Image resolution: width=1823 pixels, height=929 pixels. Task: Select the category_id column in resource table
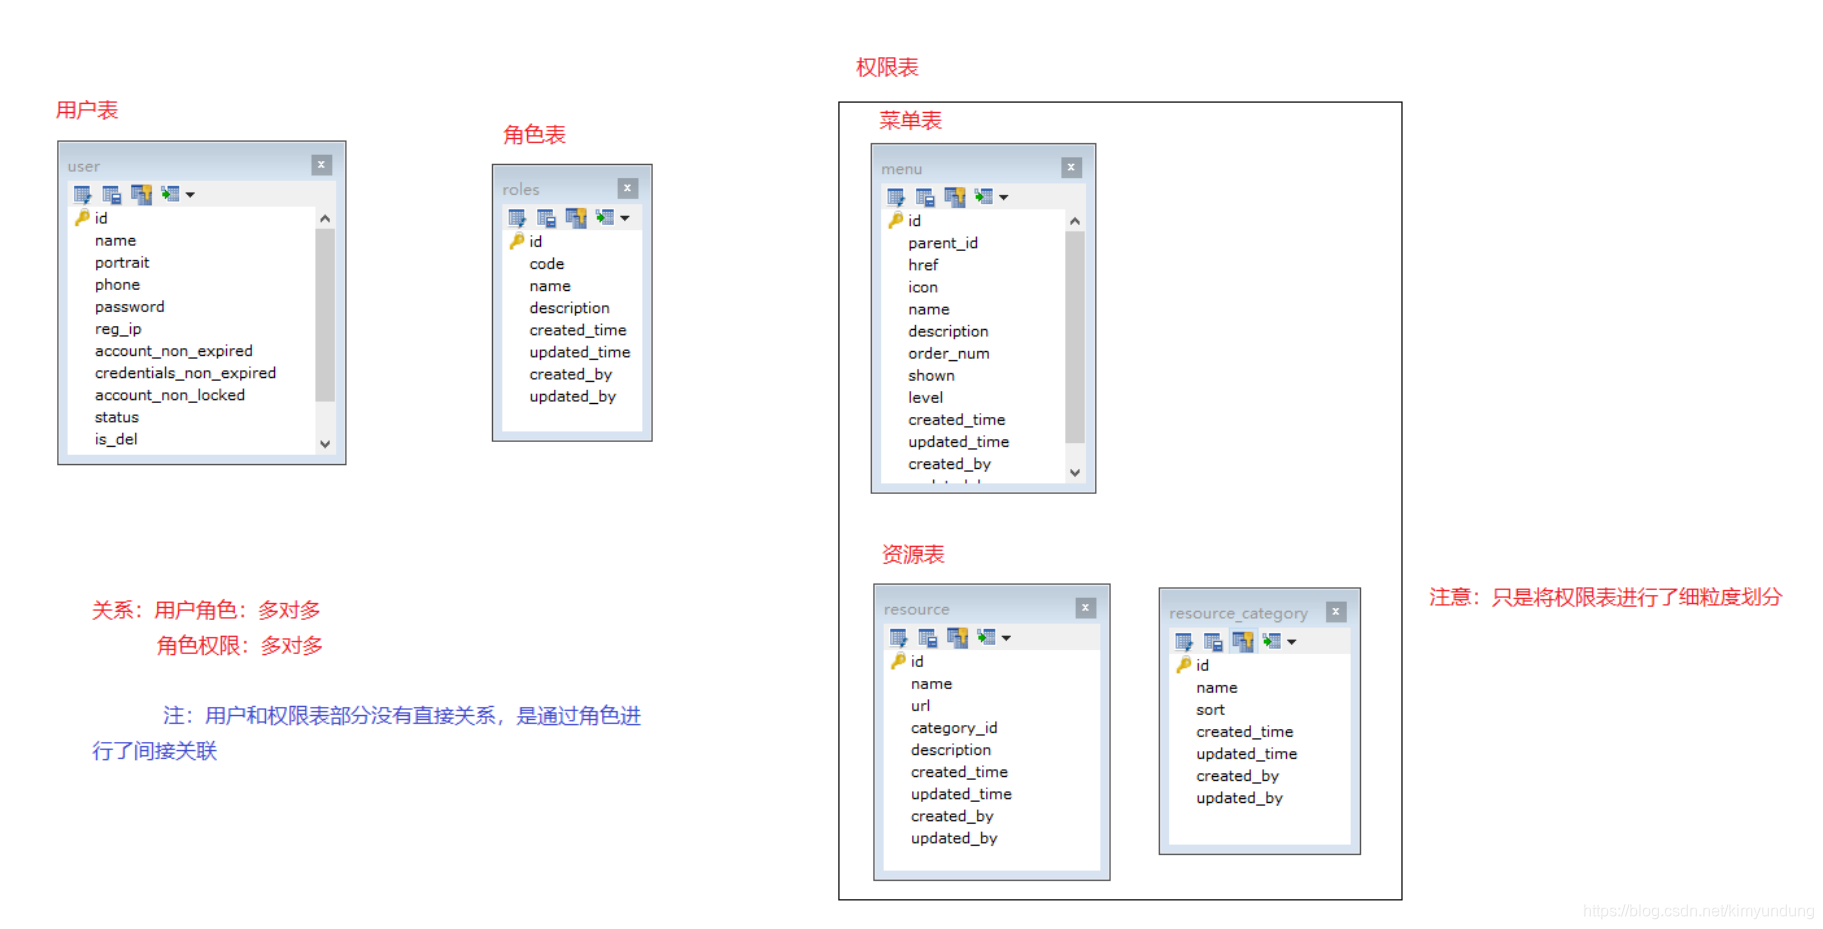click(x=954, y=728)
